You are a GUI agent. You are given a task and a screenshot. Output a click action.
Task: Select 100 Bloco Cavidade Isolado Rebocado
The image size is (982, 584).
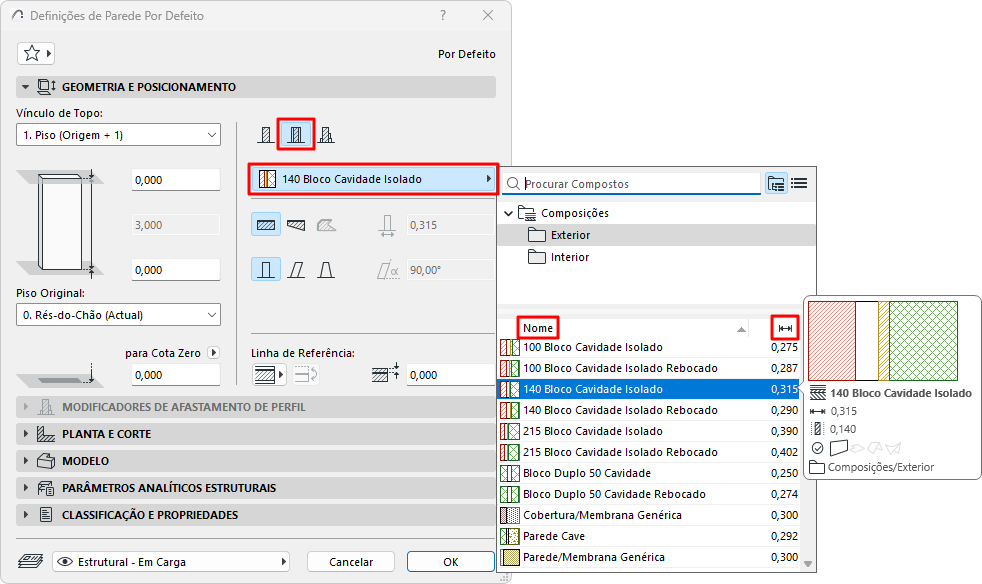(649, 368)
